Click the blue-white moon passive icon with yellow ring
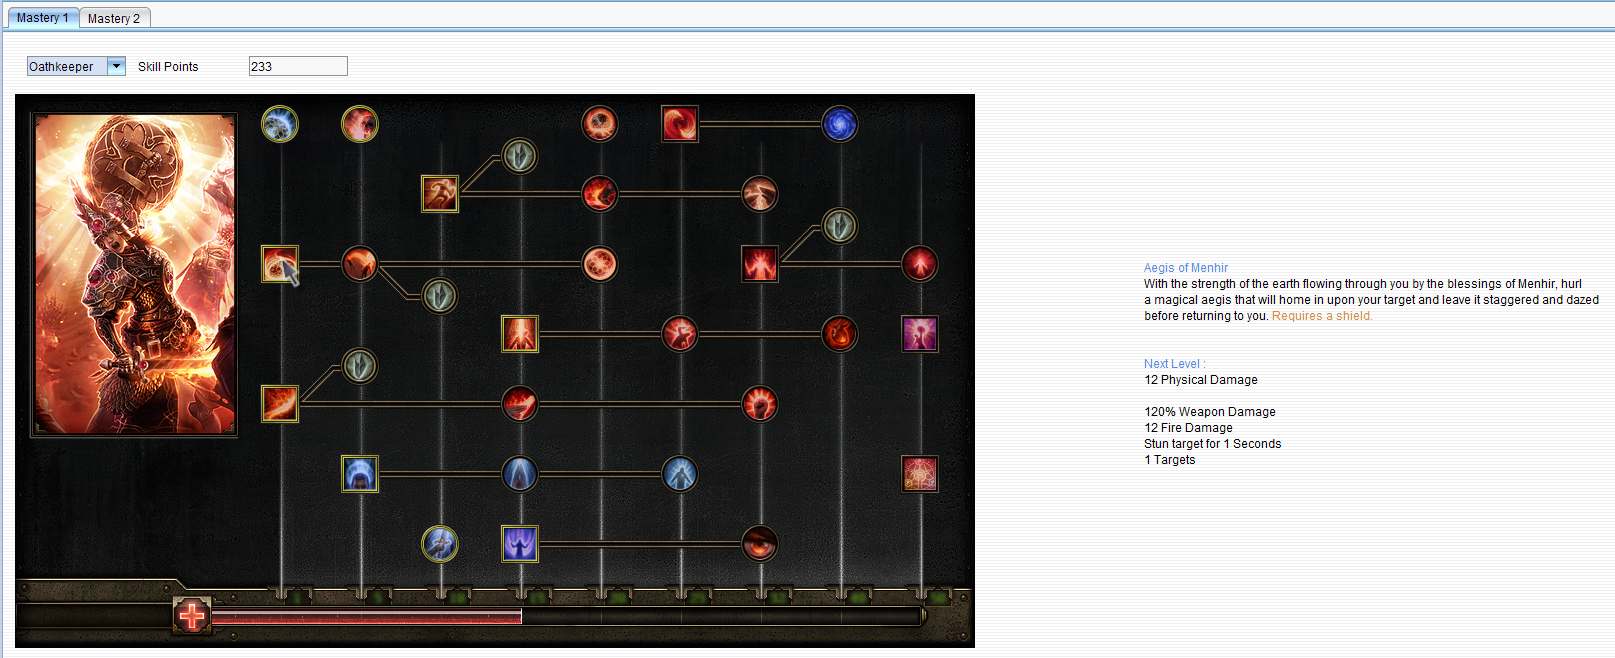The height and width of the screenshot is (658, 1615). point(280,124)
